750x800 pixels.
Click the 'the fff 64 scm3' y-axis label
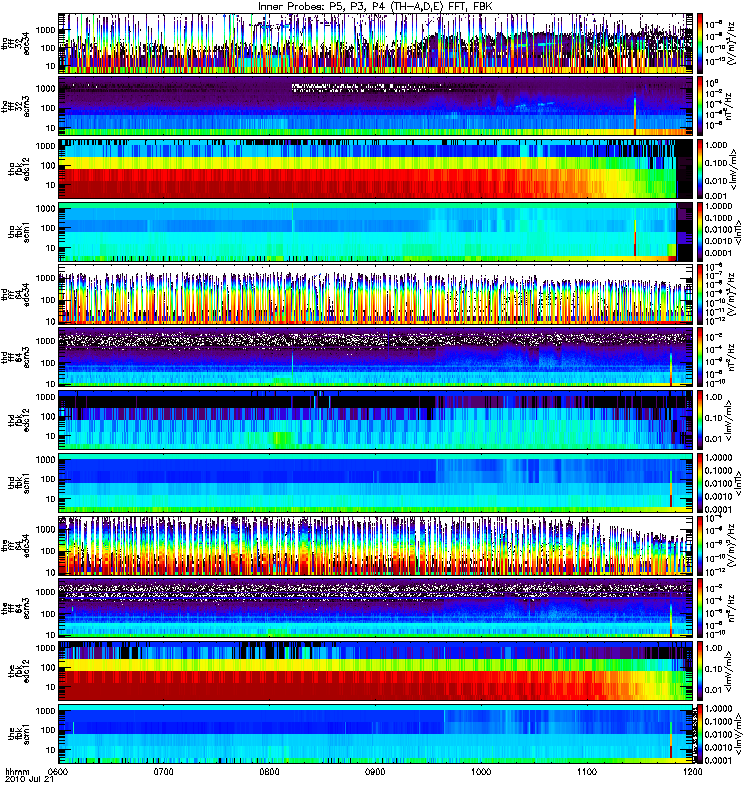coord(15,608)
